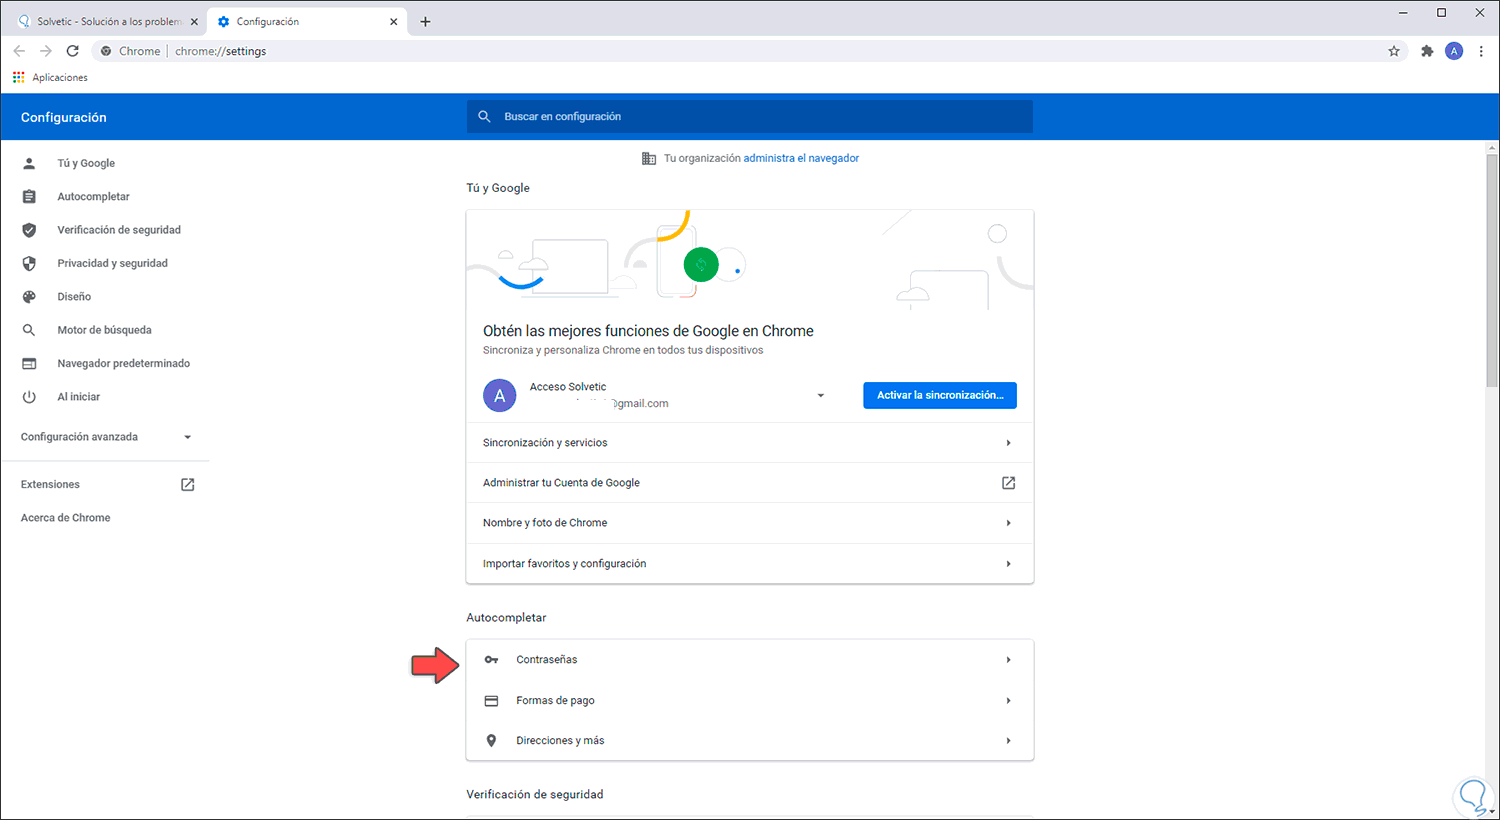Open Verificación de seguridad in sidebar
Screen dimensions: 1500x820
(119, 230)
